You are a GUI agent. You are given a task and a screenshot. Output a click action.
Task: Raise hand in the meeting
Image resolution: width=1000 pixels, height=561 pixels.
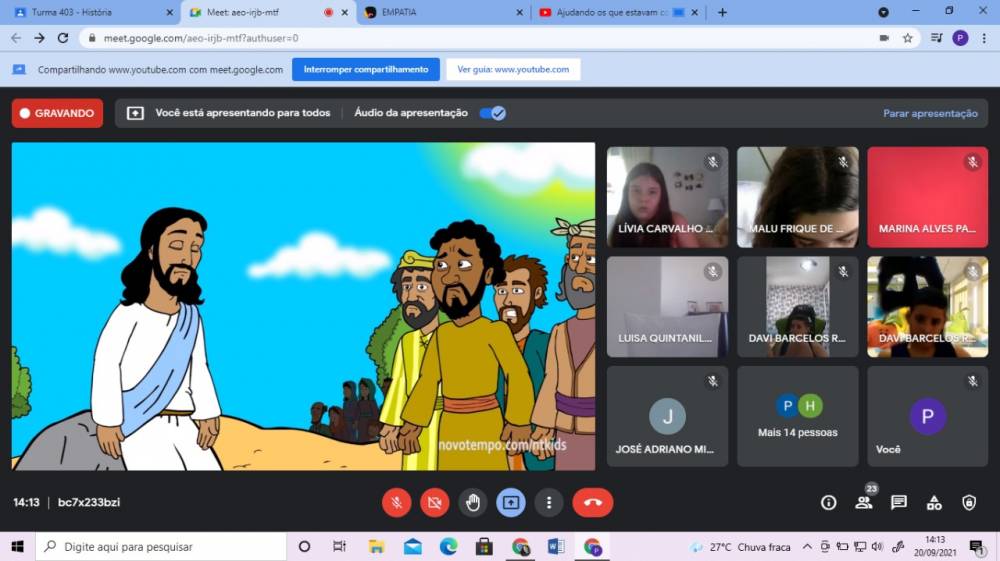[473, 502]
